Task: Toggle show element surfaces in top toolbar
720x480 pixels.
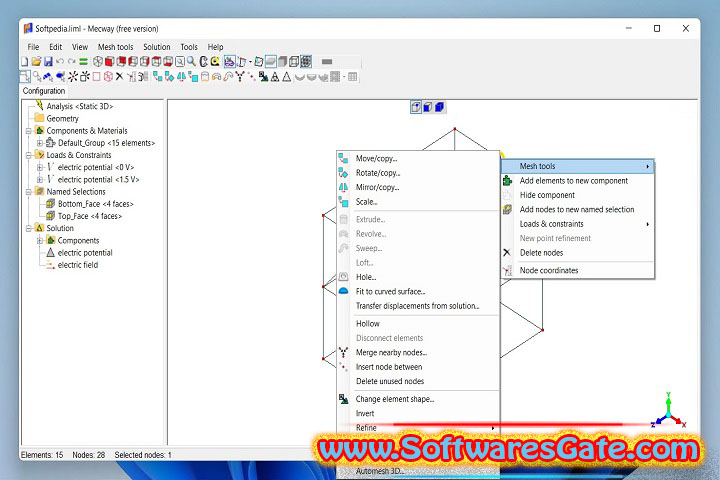Action: click(271, 62)
